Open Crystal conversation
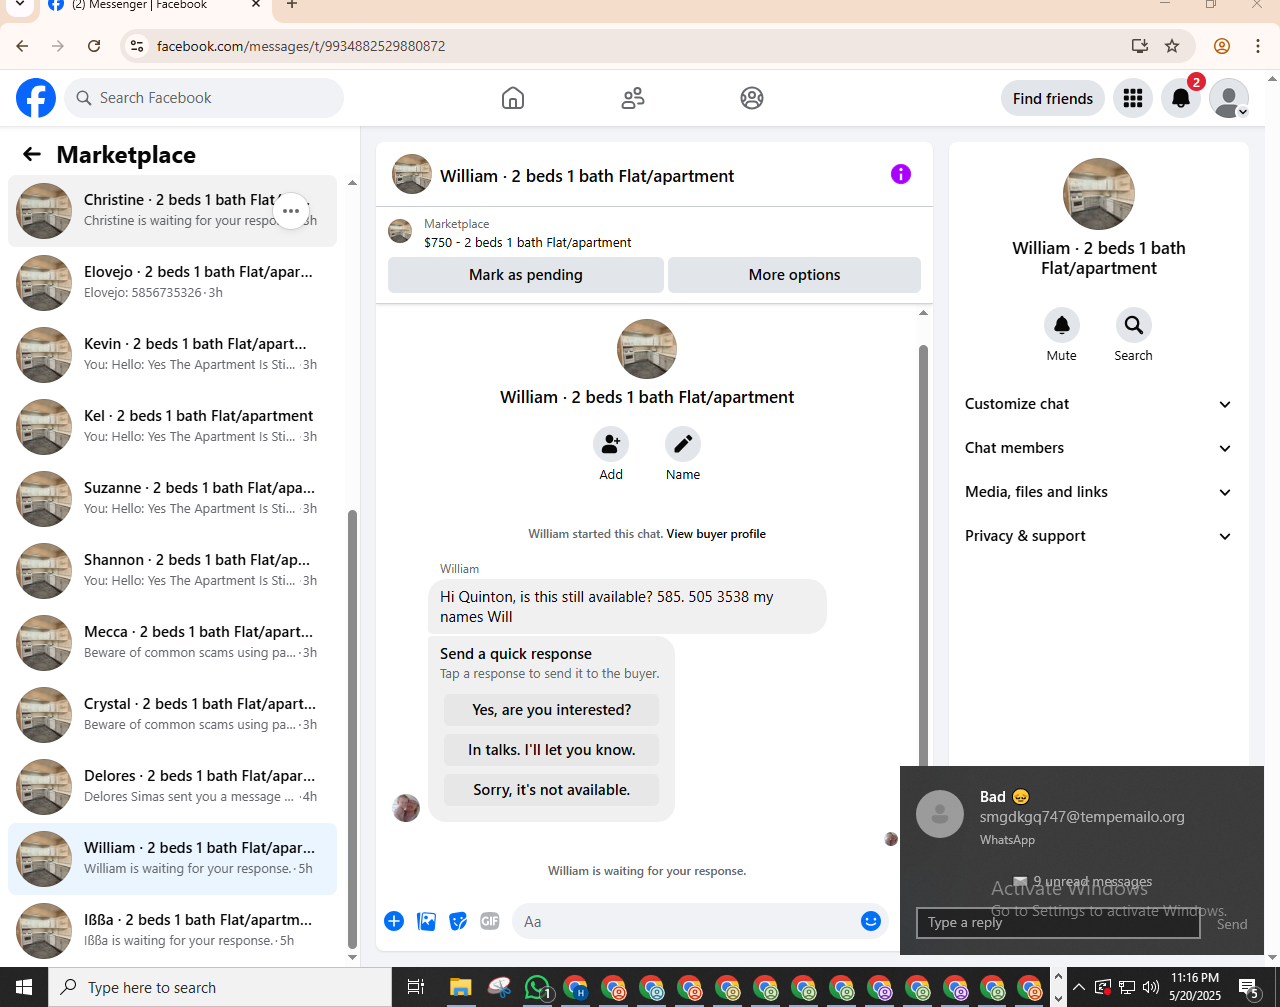 (x=172, y=715)
